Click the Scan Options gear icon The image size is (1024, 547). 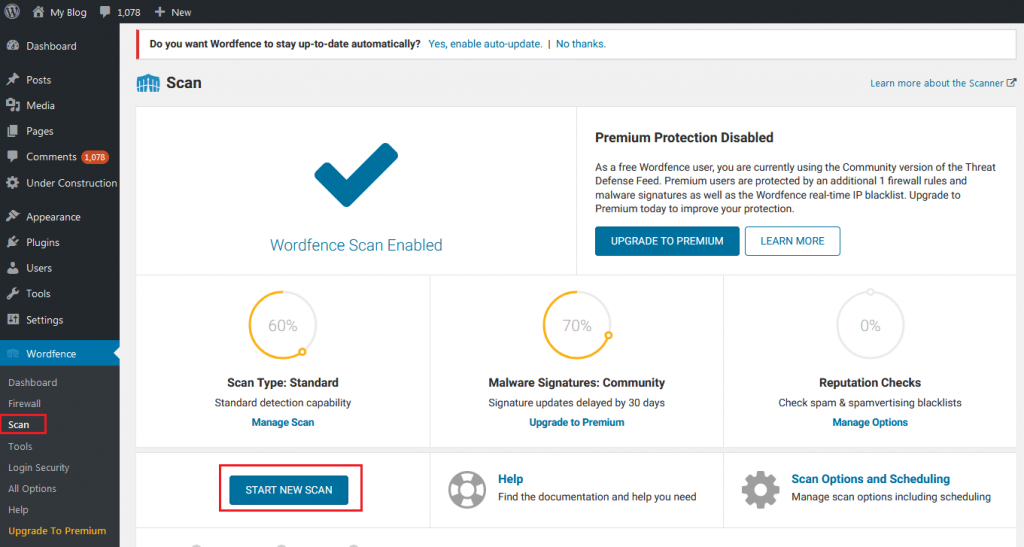[760, 490]
